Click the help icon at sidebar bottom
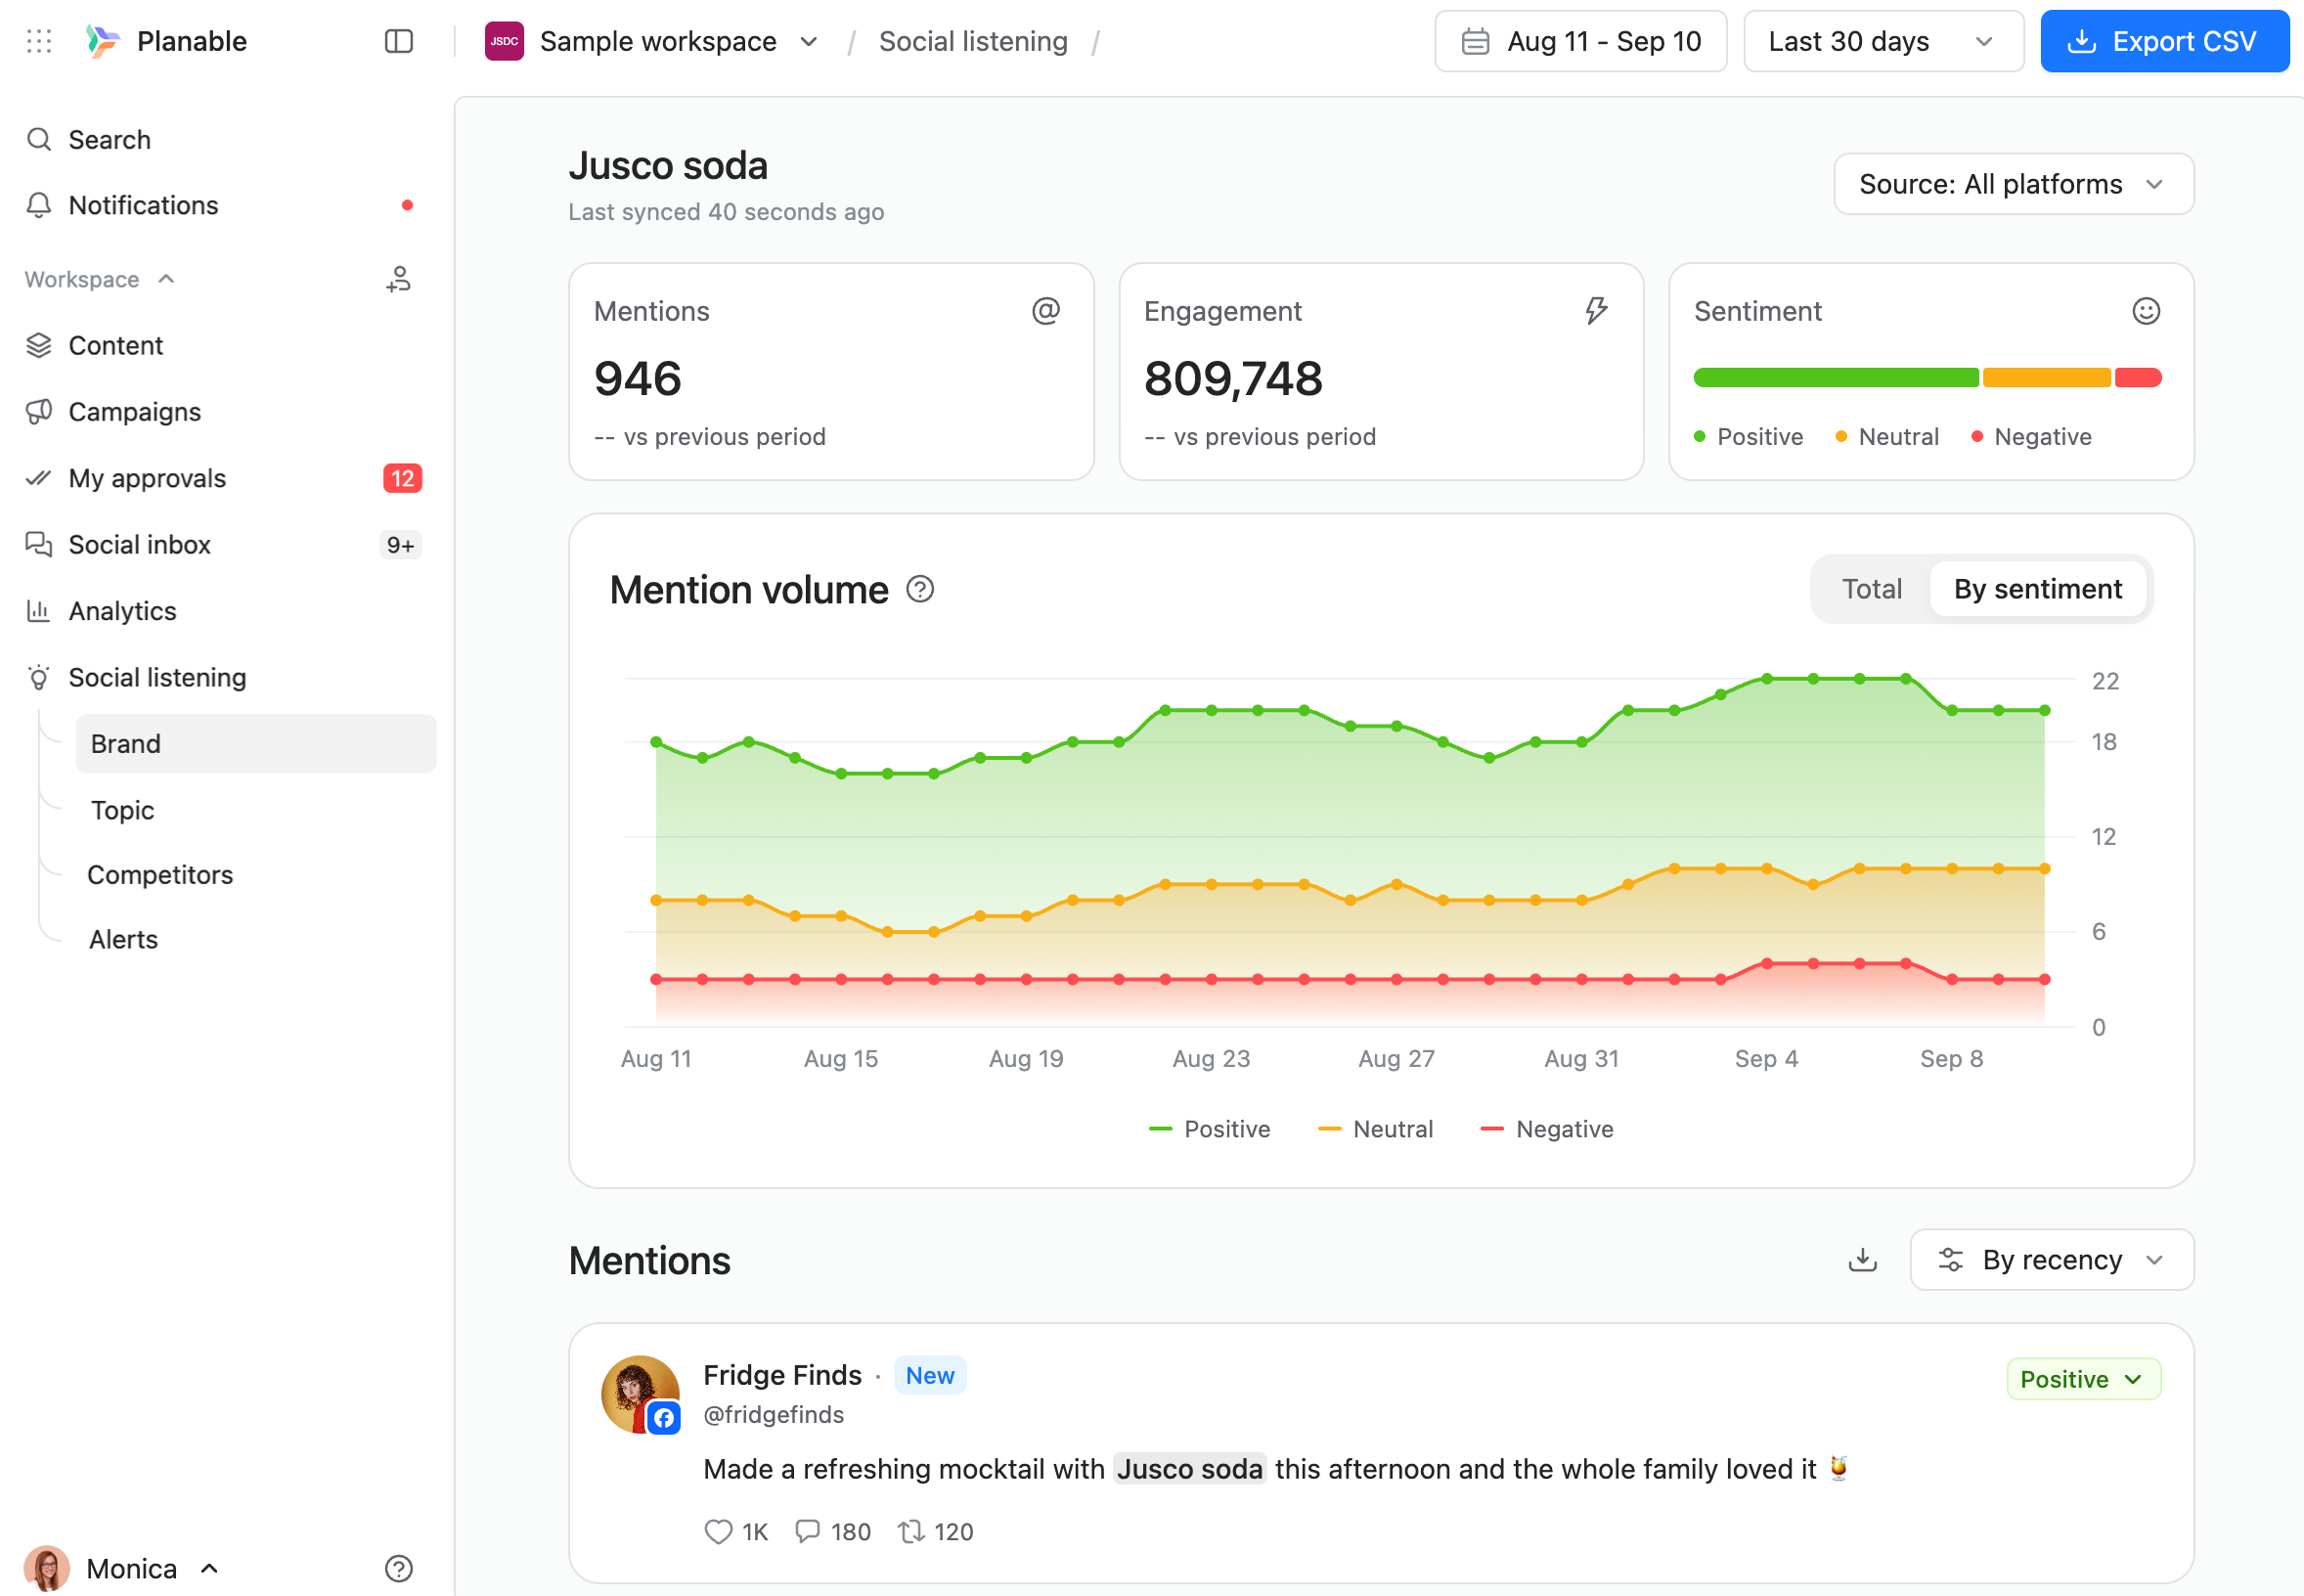The width and height of the screenshot is (2304, 1596). point(399,1568)
